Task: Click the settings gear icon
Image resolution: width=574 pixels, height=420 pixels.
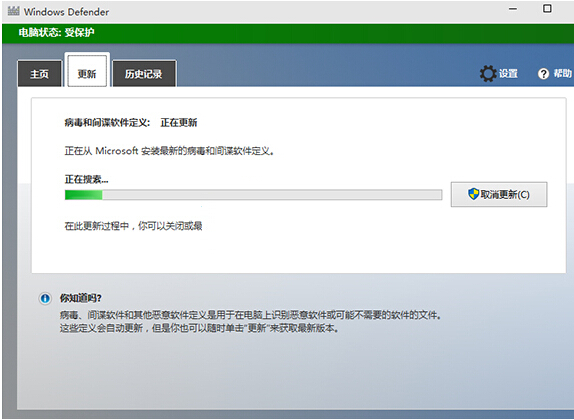Action: pyautogui.click(x=488, y=74)
